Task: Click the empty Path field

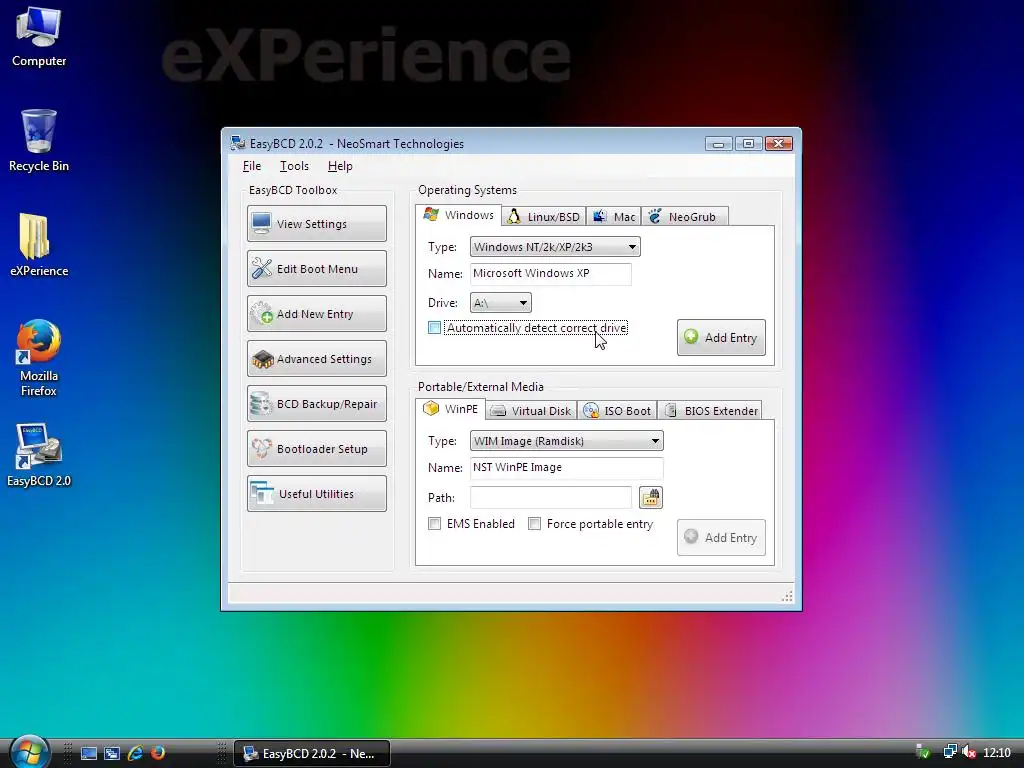Action: coord(551,498)
